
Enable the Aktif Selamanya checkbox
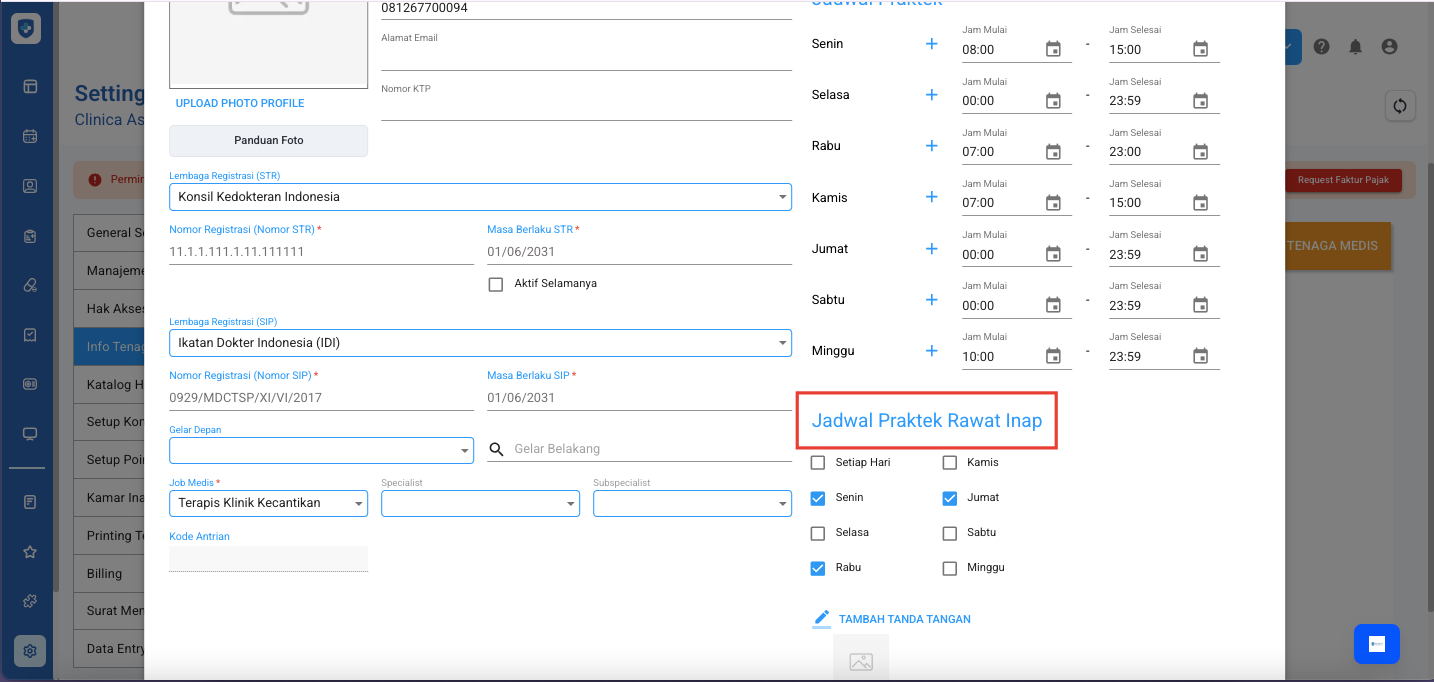pyautogui.click(x=496, y=284)
